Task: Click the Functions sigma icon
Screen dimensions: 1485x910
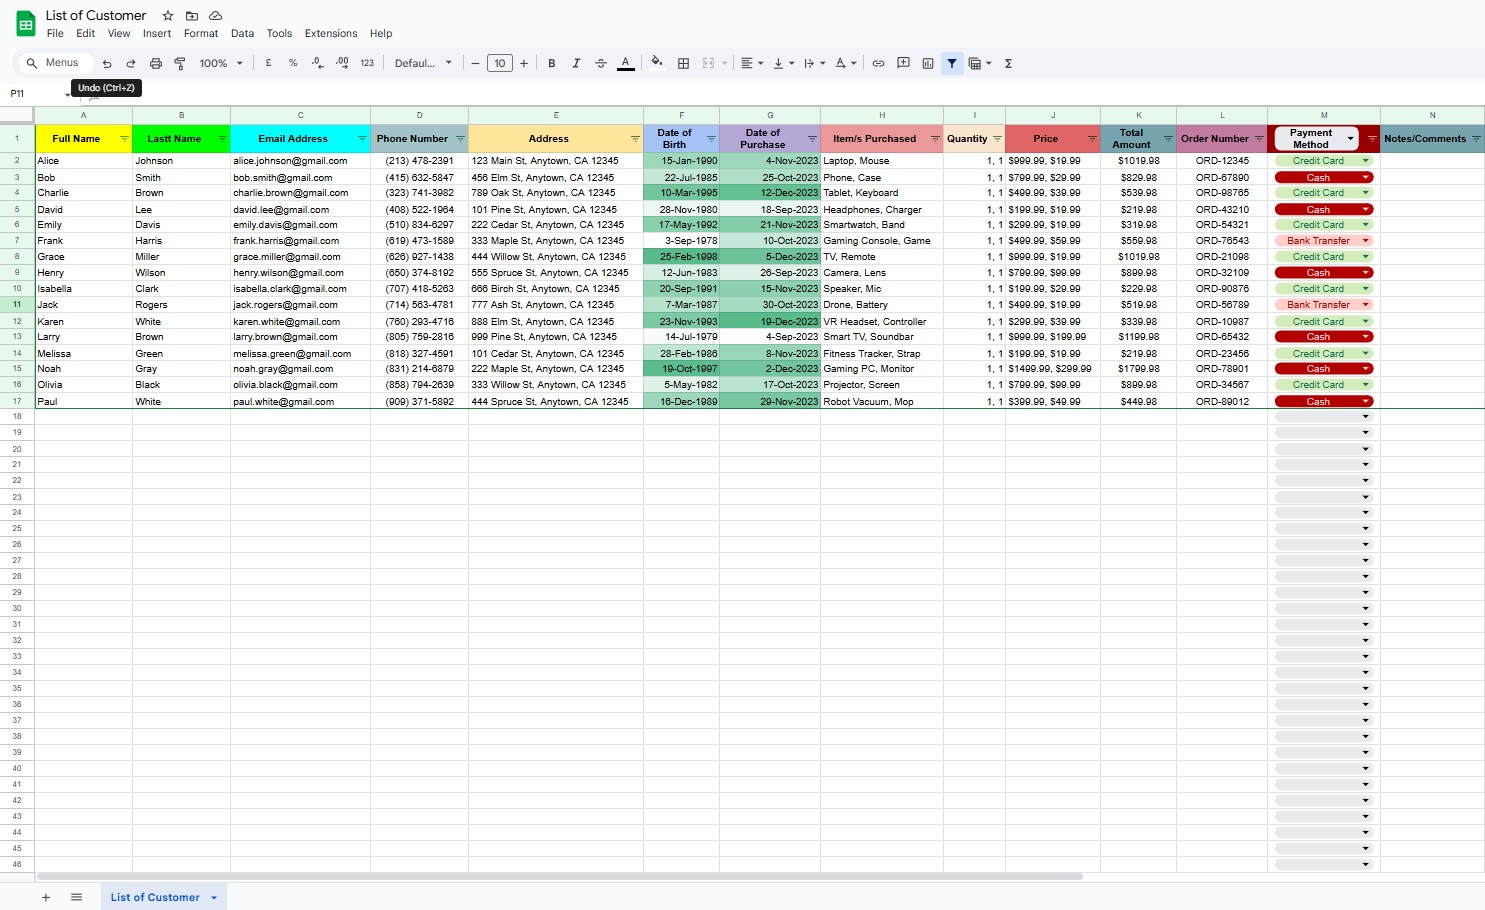Action: tap(1008, 63)
